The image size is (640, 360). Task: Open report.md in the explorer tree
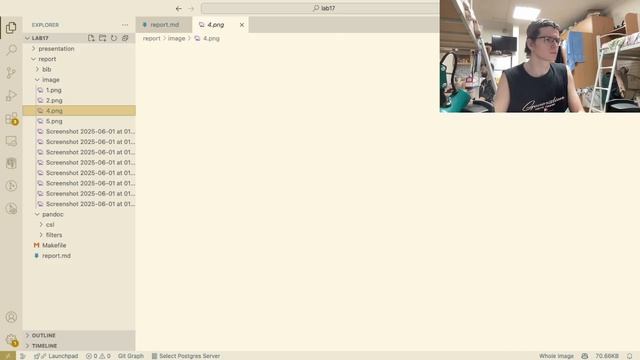tap(56, 256)
